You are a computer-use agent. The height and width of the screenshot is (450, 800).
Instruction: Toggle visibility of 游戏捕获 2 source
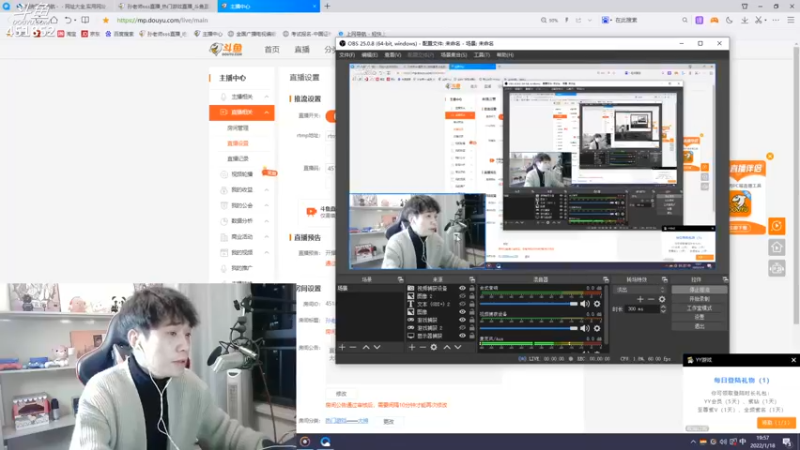(x=462, y=328)
